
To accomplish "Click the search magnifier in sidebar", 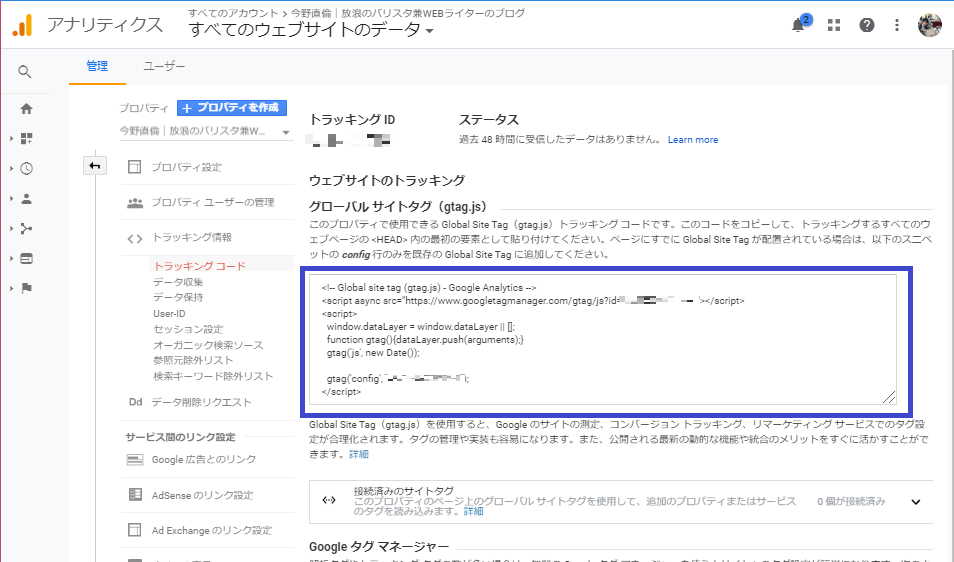I will click(25, 72).
